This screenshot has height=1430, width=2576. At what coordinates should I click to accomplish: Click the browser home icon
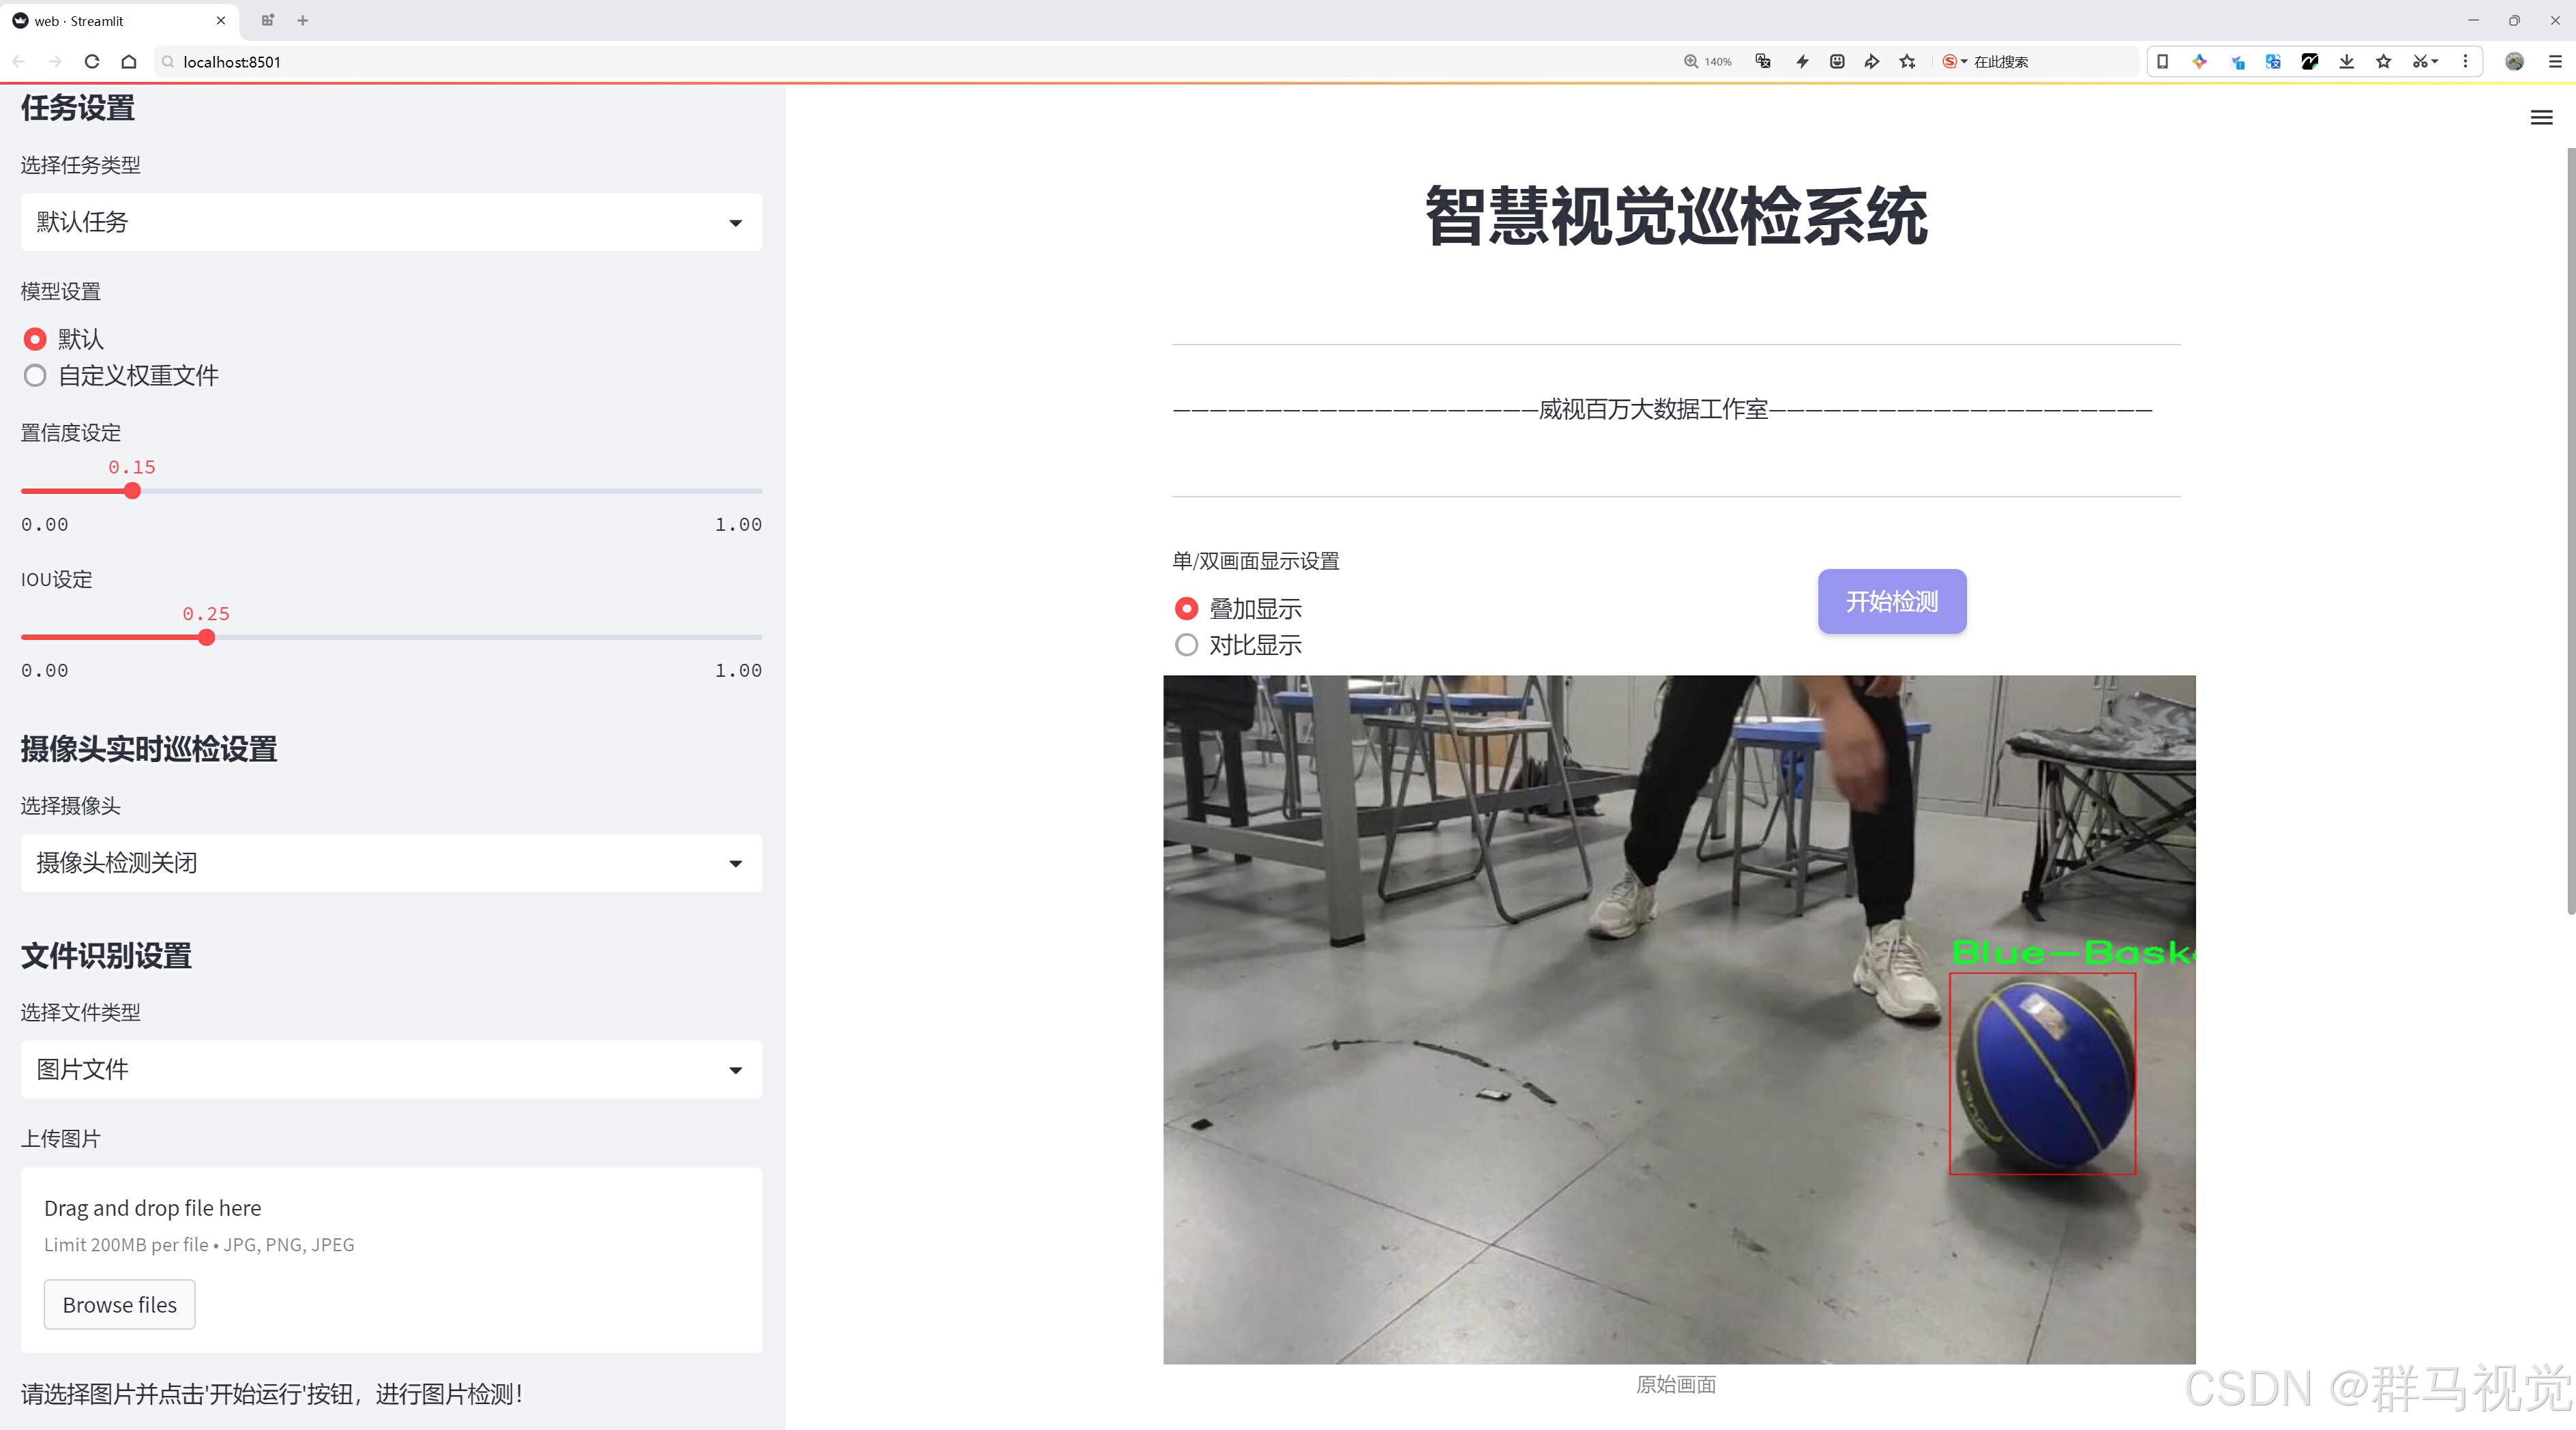pyautogui.click(x=129, y=62)
